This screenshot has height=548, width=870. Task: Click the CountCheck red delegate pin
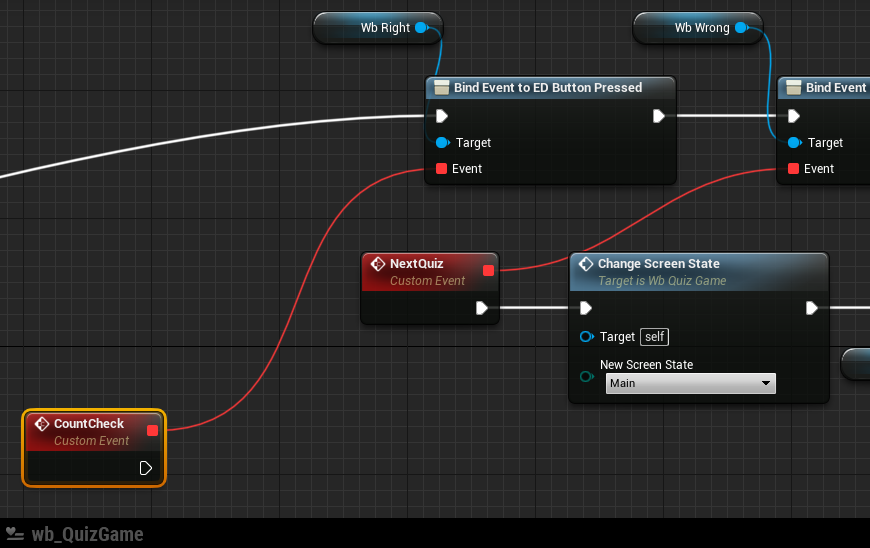153,430
